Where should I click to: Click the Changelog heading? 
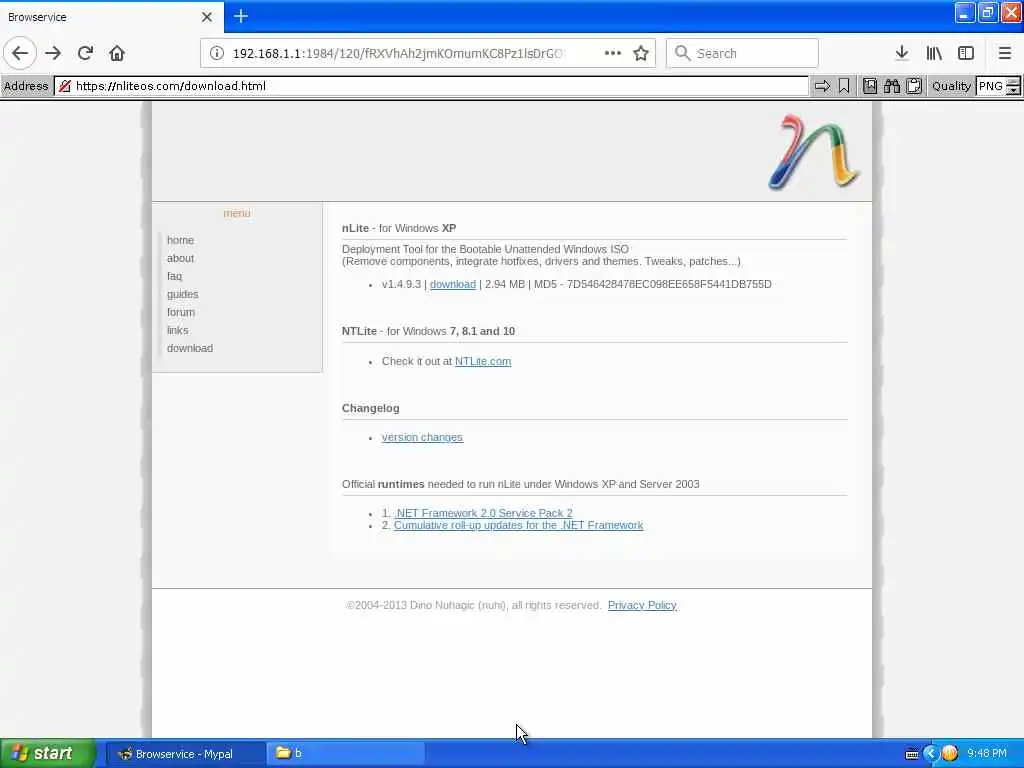point(370,408)
